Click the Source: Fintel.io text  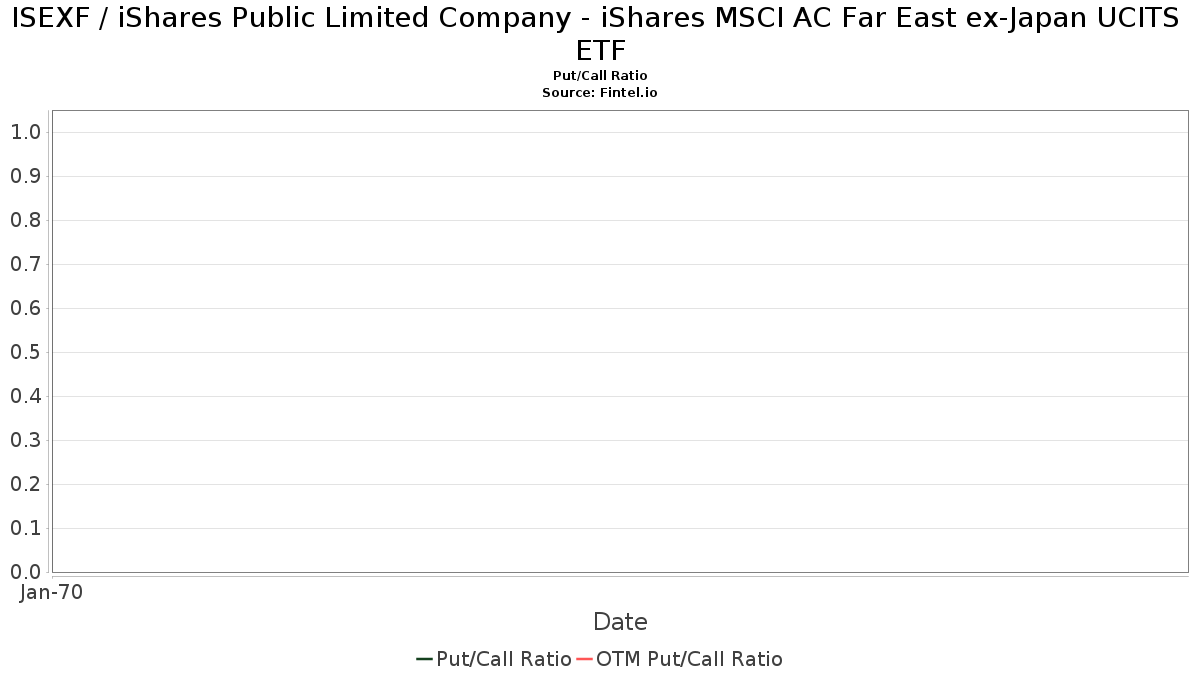coord(600,92)
